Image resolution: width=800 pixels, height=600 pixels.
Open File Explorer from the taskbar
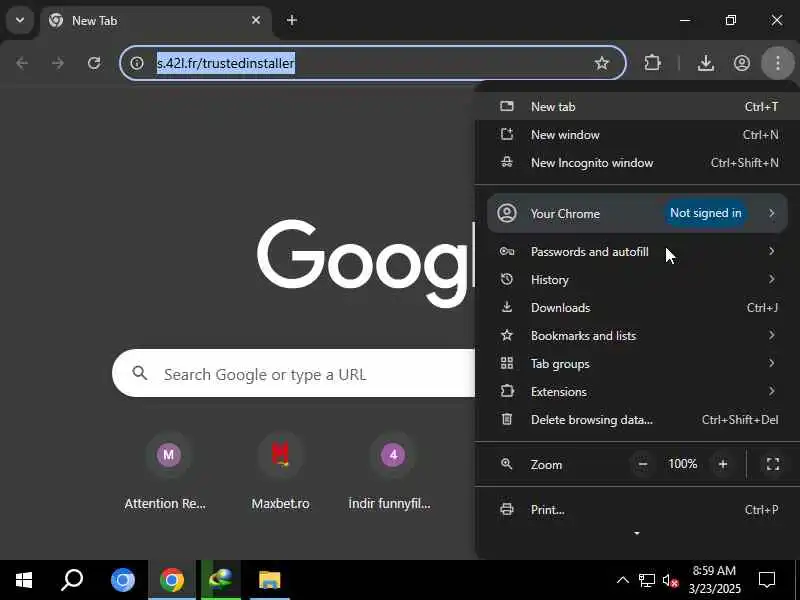[x=269, y=580]
